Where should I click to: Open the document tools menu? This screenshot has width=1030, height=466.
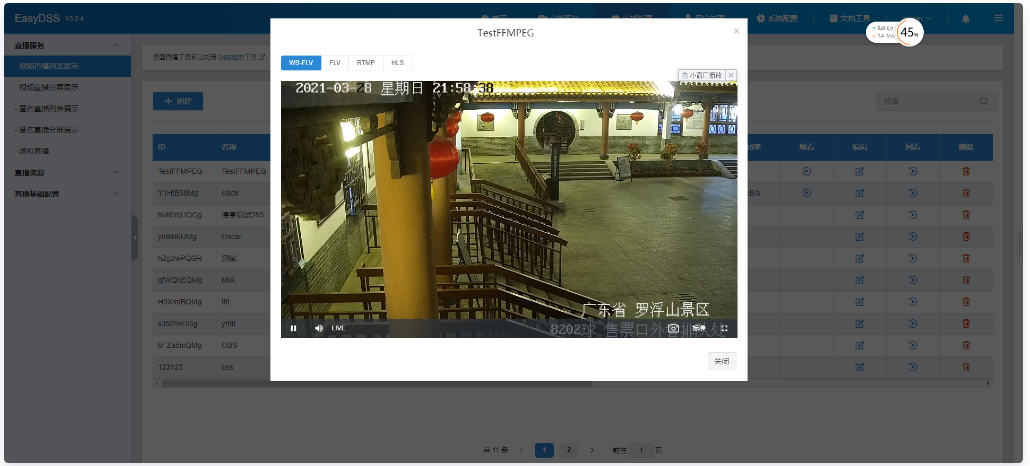coord(849,18)
